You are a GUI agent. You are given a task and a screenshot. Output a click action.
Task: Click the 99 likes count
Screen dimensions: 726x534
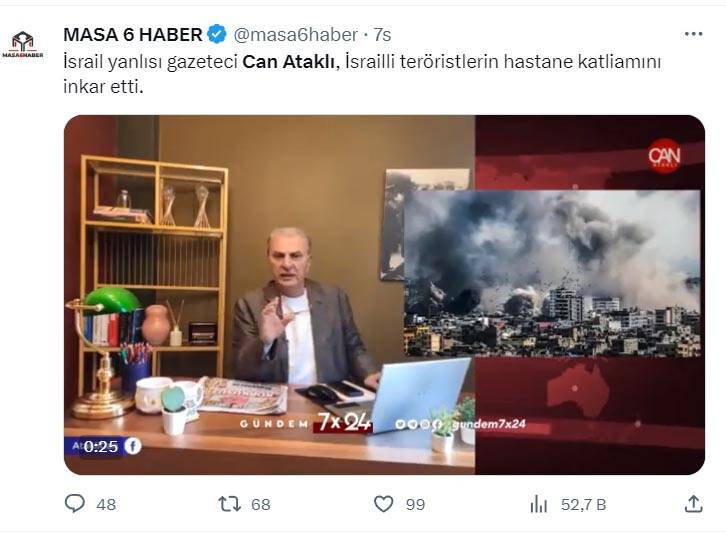point(415,504)
